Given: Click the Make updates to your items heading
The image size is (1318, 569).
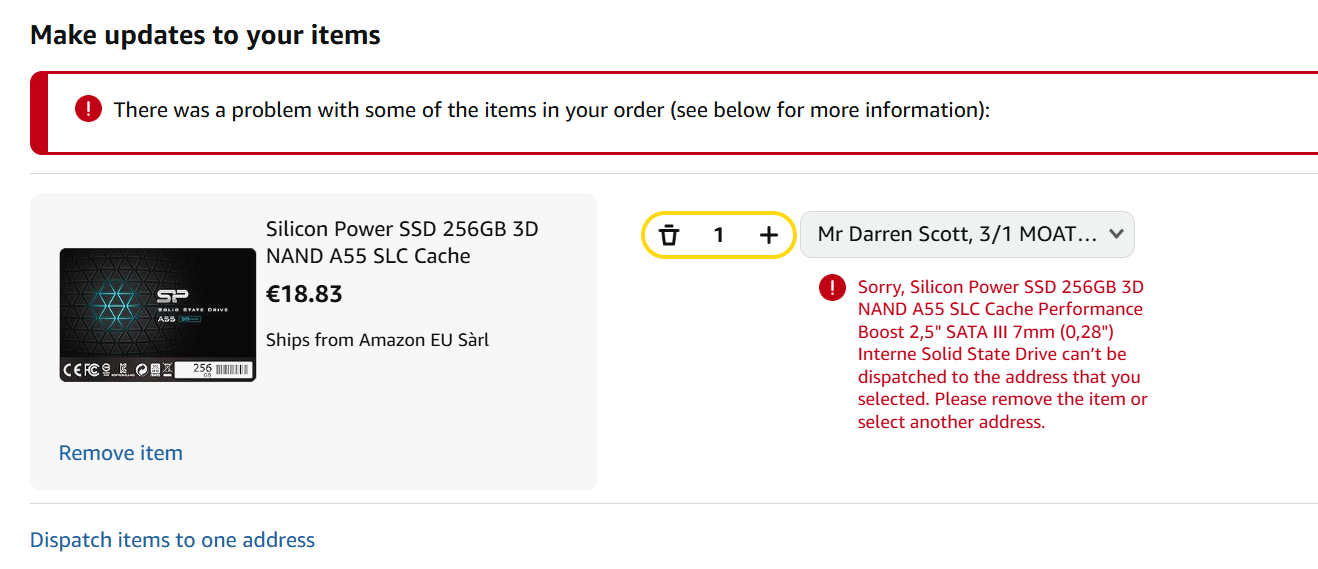Looking at the screenshot, I should point(205,35).
